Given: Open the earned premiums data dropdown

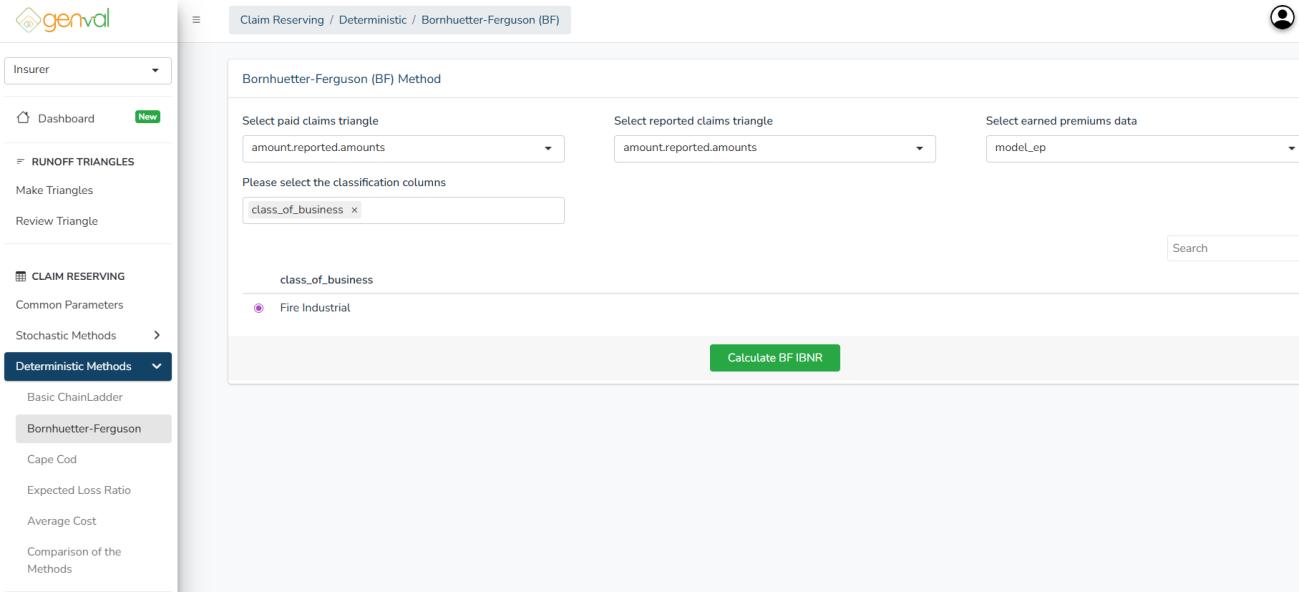Looking at the screenshot, I should (1140, 148).
